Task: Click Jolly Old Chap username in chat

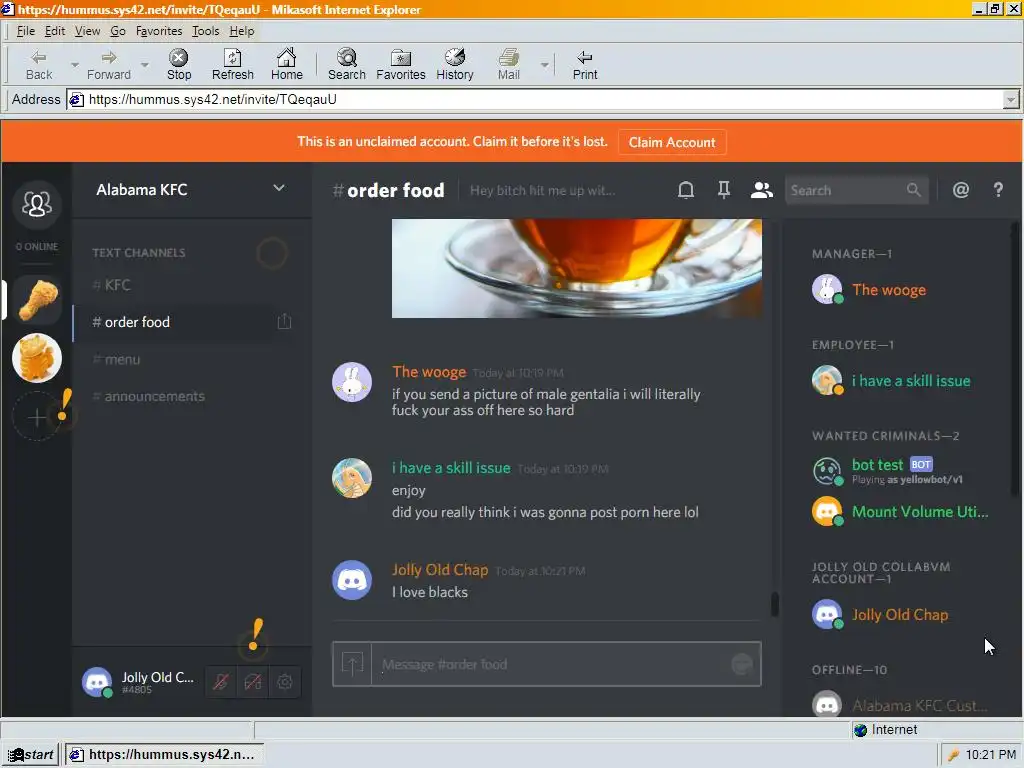Action: click(x=440, y=569)
